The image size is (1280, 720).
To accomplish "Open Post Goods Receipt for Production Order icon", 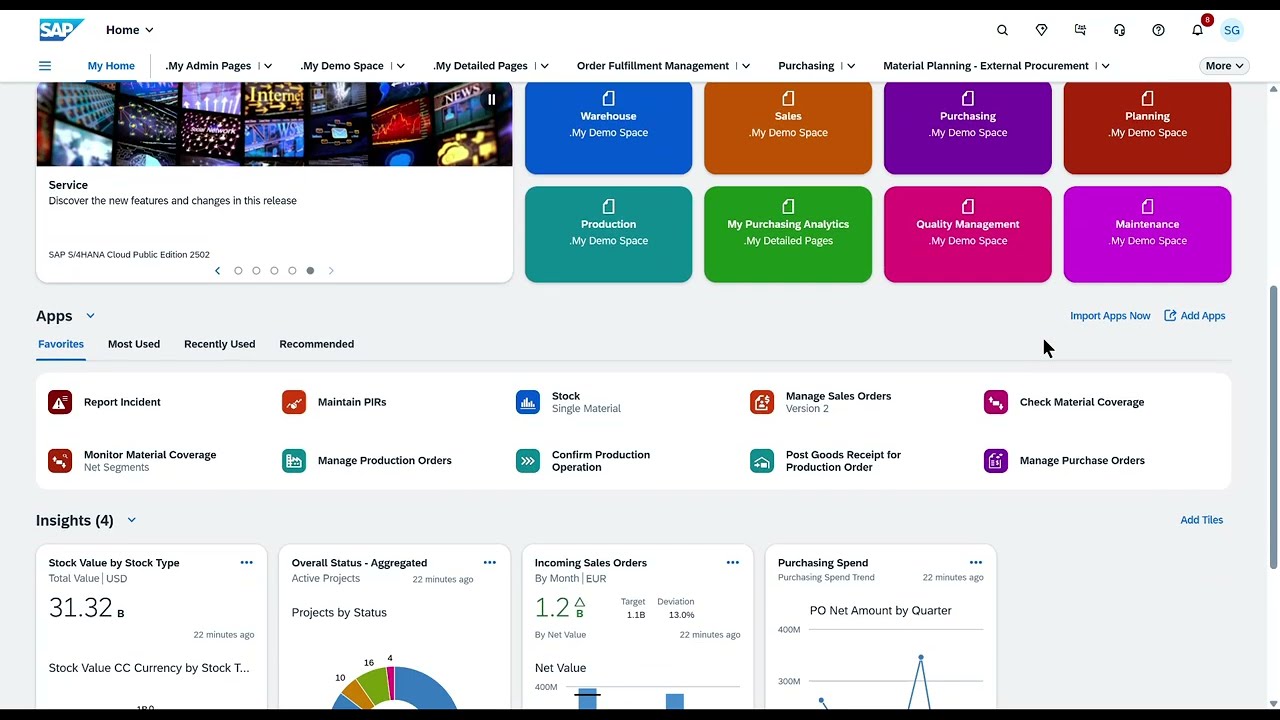I will (762, 461).
